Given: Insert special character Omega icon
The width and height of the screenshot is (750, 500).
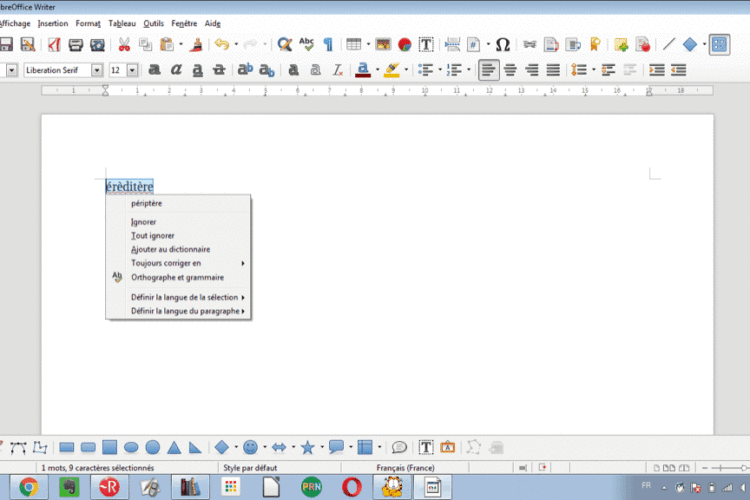Looking at the screenshot, I should [503, 44].
